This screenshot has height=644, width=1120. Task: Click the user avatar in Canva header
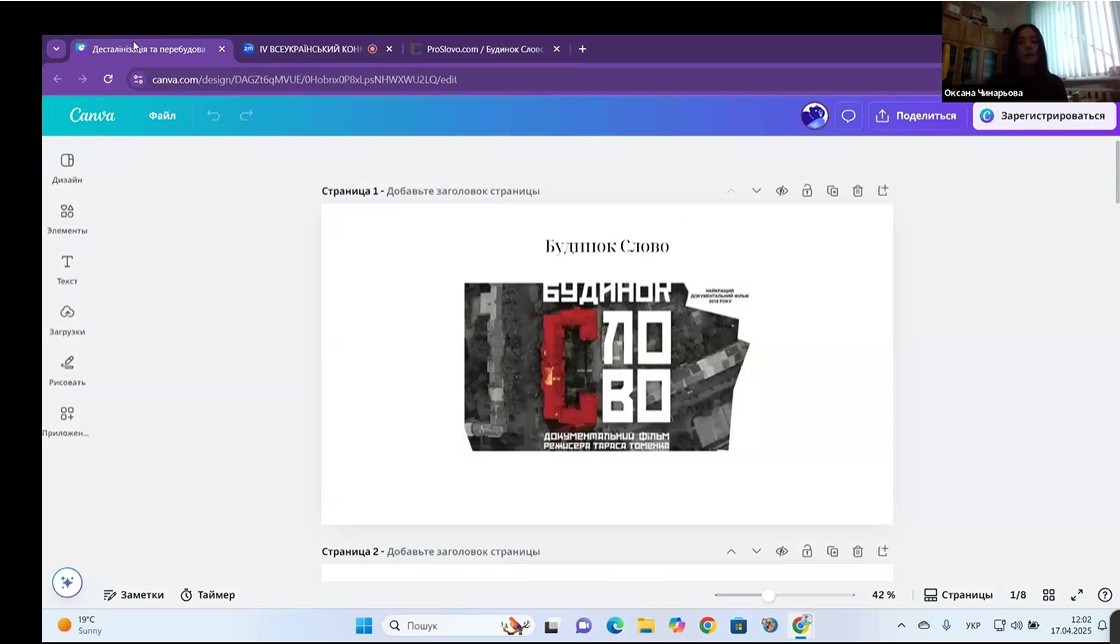tap(814, 116)
